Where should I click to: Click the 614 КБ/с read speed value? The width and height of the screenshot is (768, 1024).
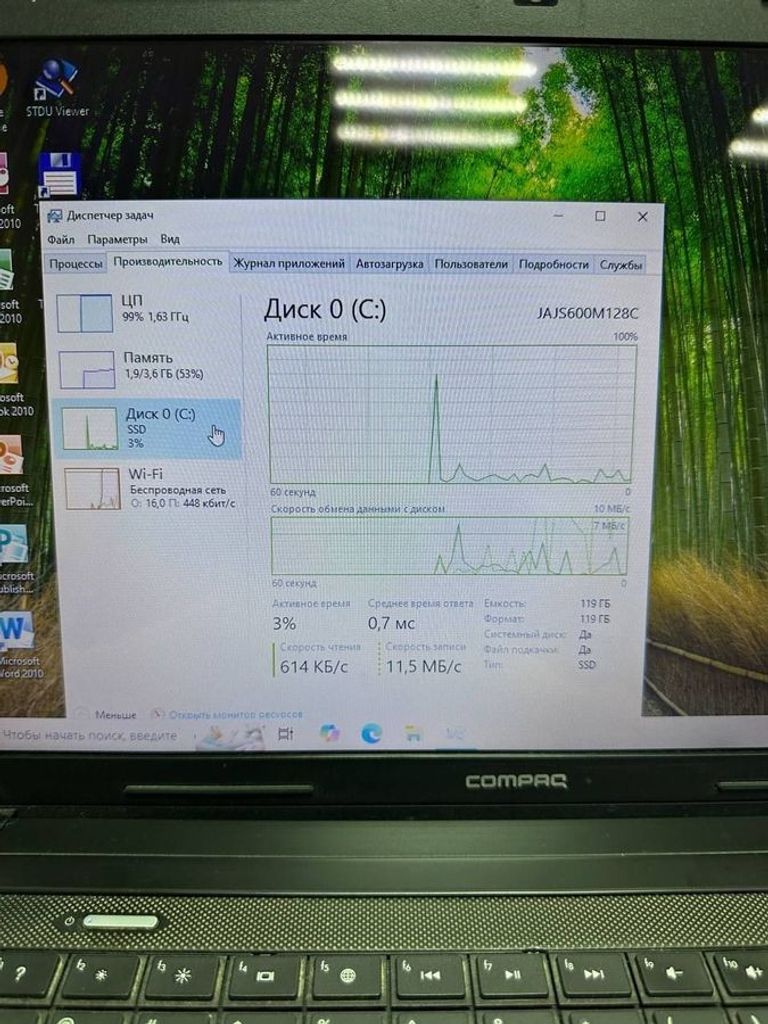pyautogui.click(x=313, y=667)
